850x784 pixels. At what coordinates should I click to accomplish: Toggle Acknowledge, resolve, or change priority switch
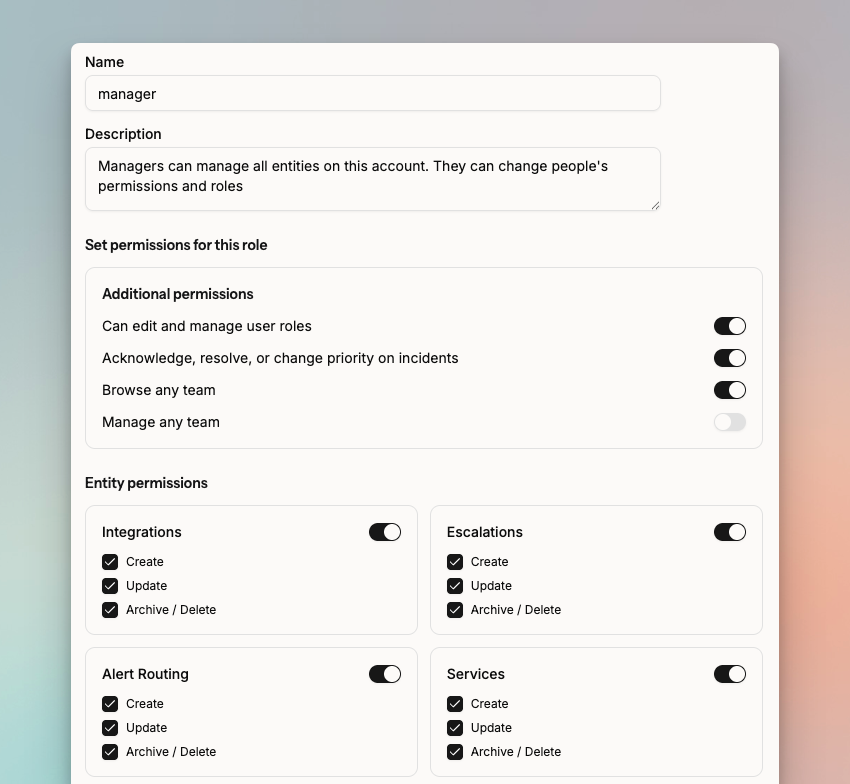coord(730,358)
